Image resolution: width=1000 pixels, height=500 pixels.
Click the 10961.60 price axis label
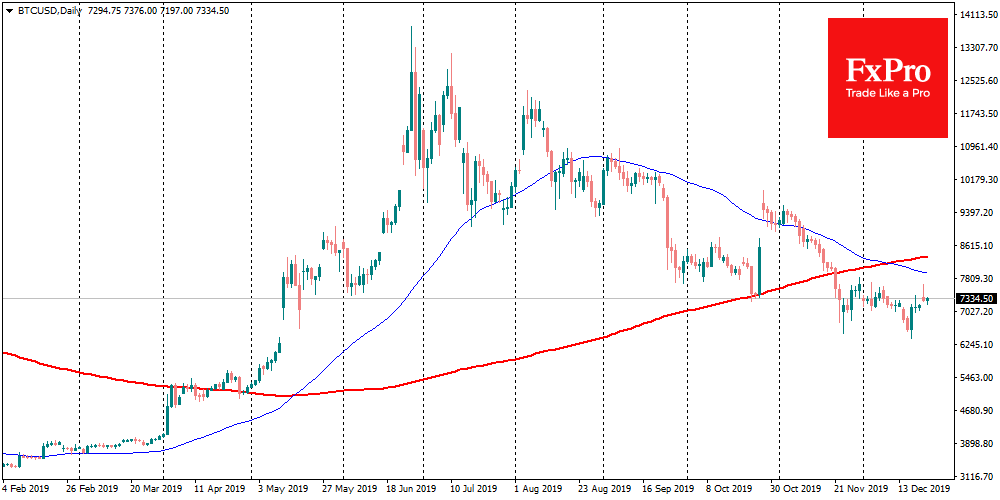pos(977,147)
